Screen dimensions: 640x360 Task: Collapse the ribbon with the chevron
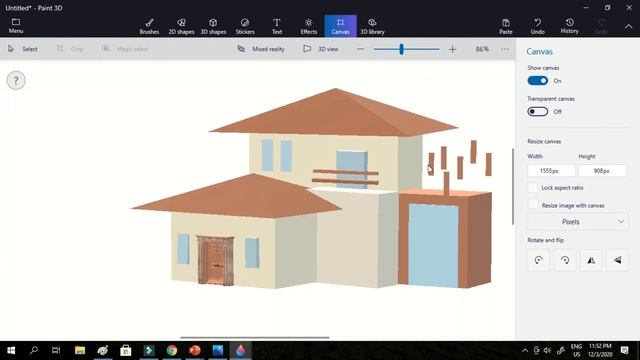tap(629, 26)
